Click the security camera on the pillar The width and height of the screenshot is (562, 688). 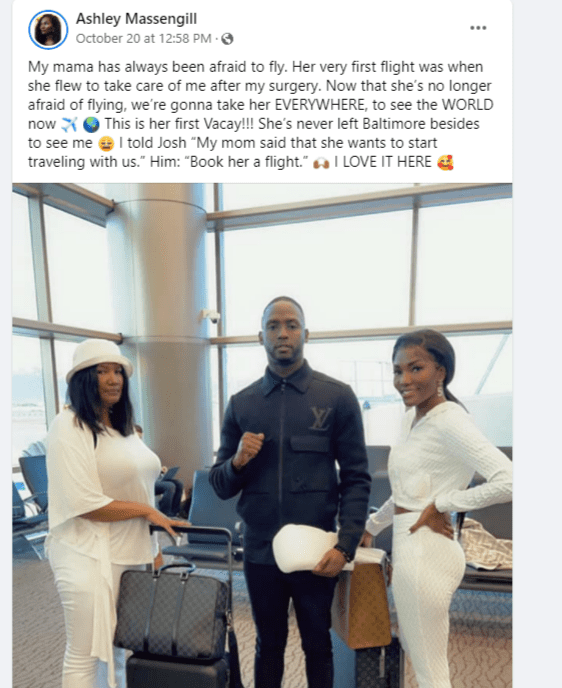tap(211, 315)
